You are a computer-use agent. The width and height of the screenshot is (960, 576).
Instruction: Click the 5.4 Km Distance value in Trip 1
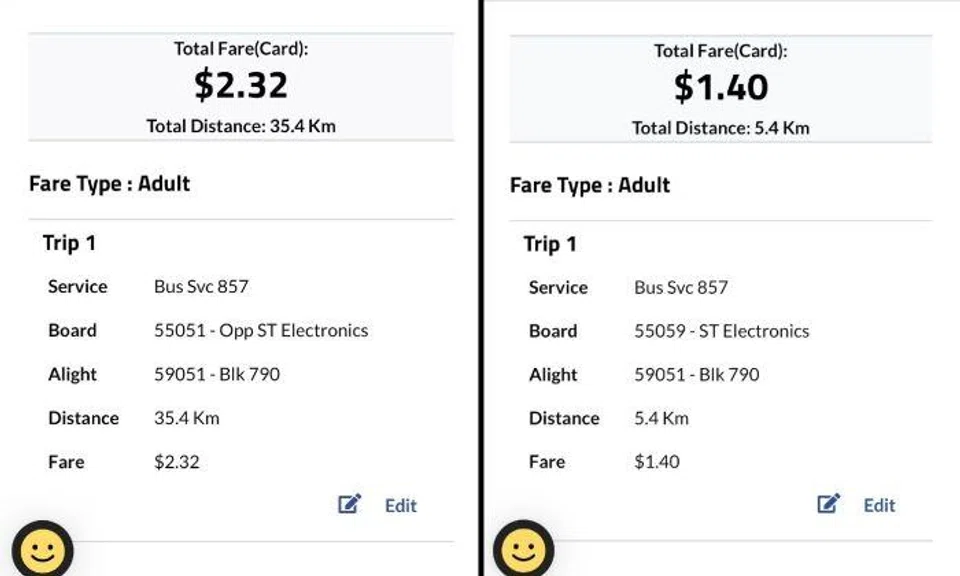(661, 418)
